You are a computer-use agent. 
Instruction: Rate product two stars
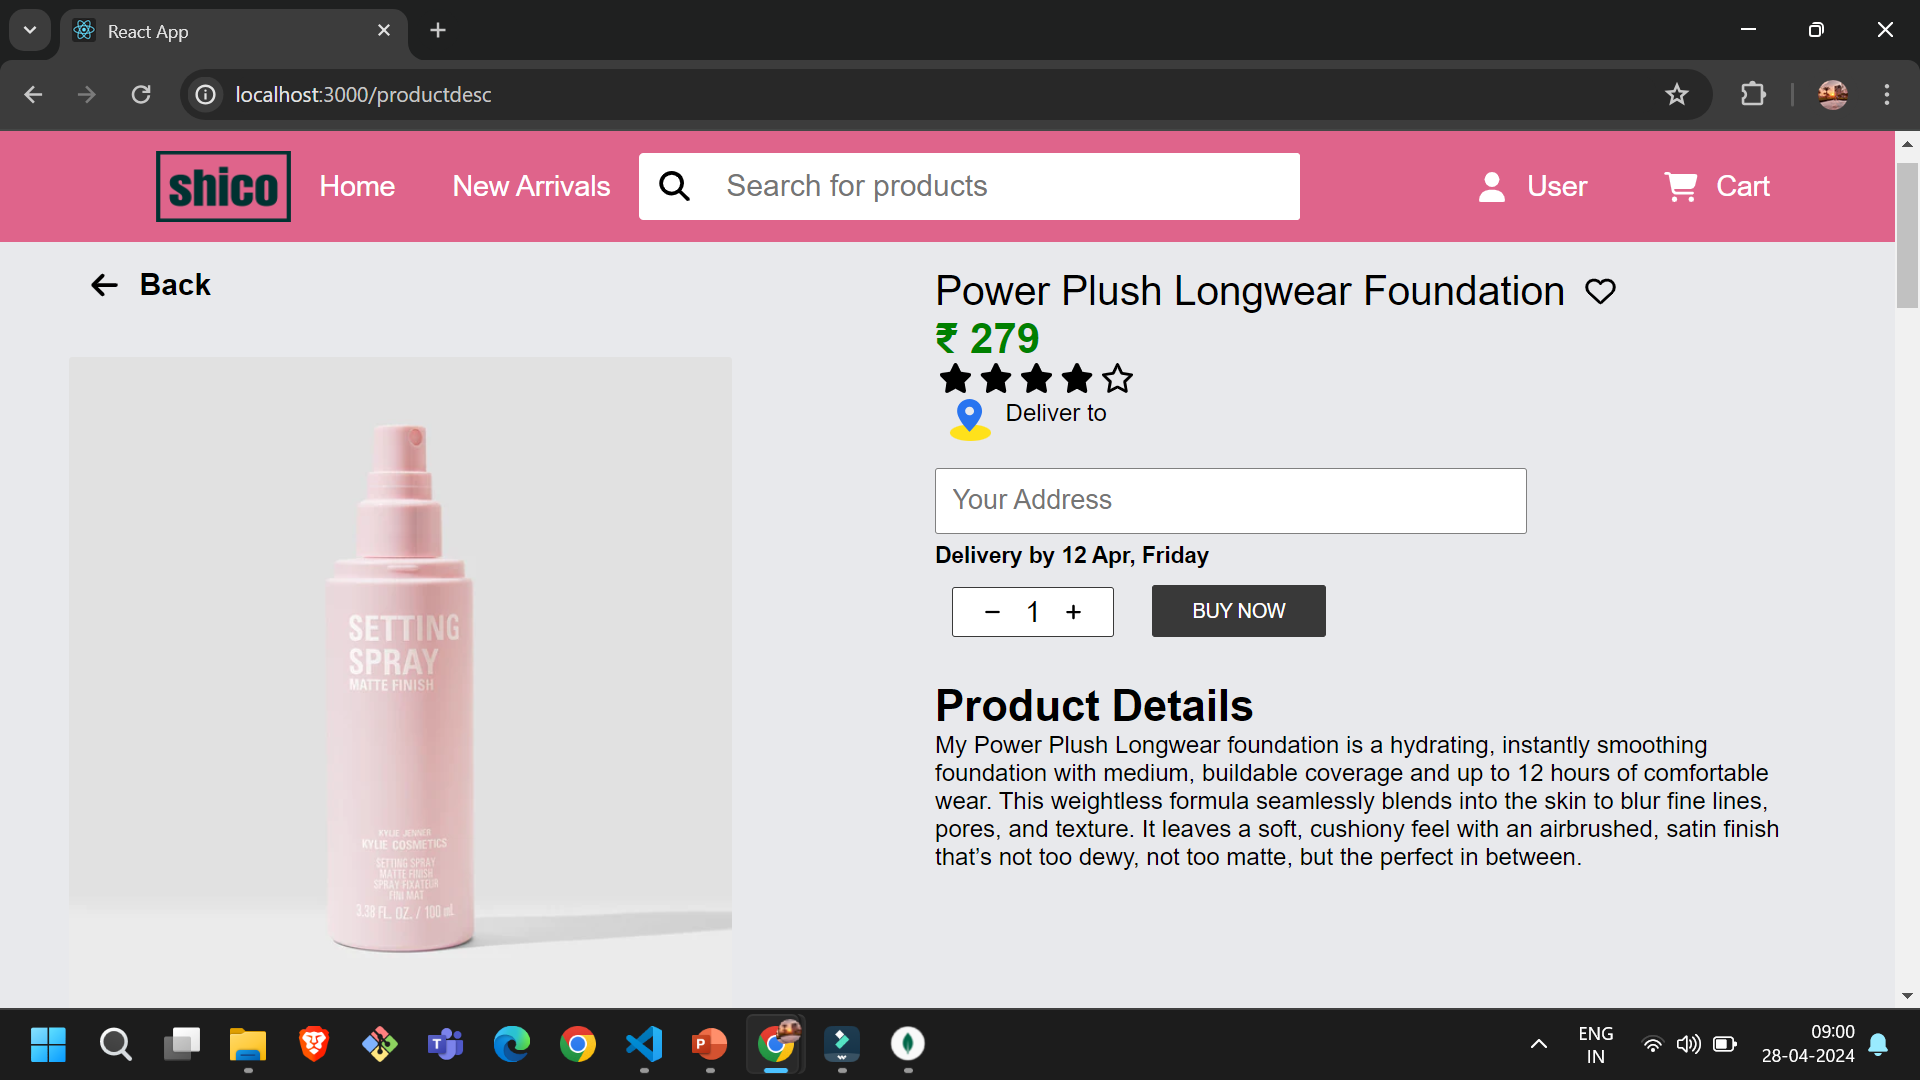[996, 379]
